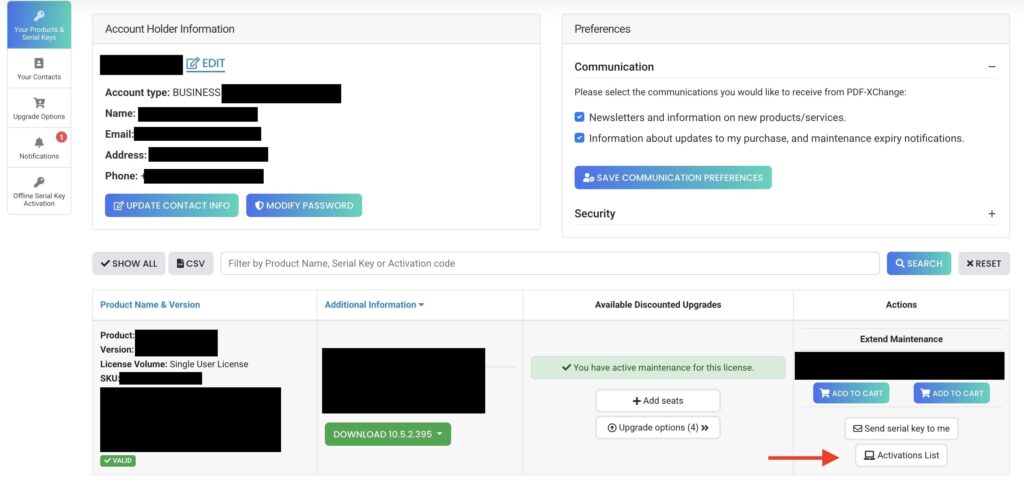This screenshot has height=491, width=1024.
Task: Collapse the Communication section
Action: (991, 67)
